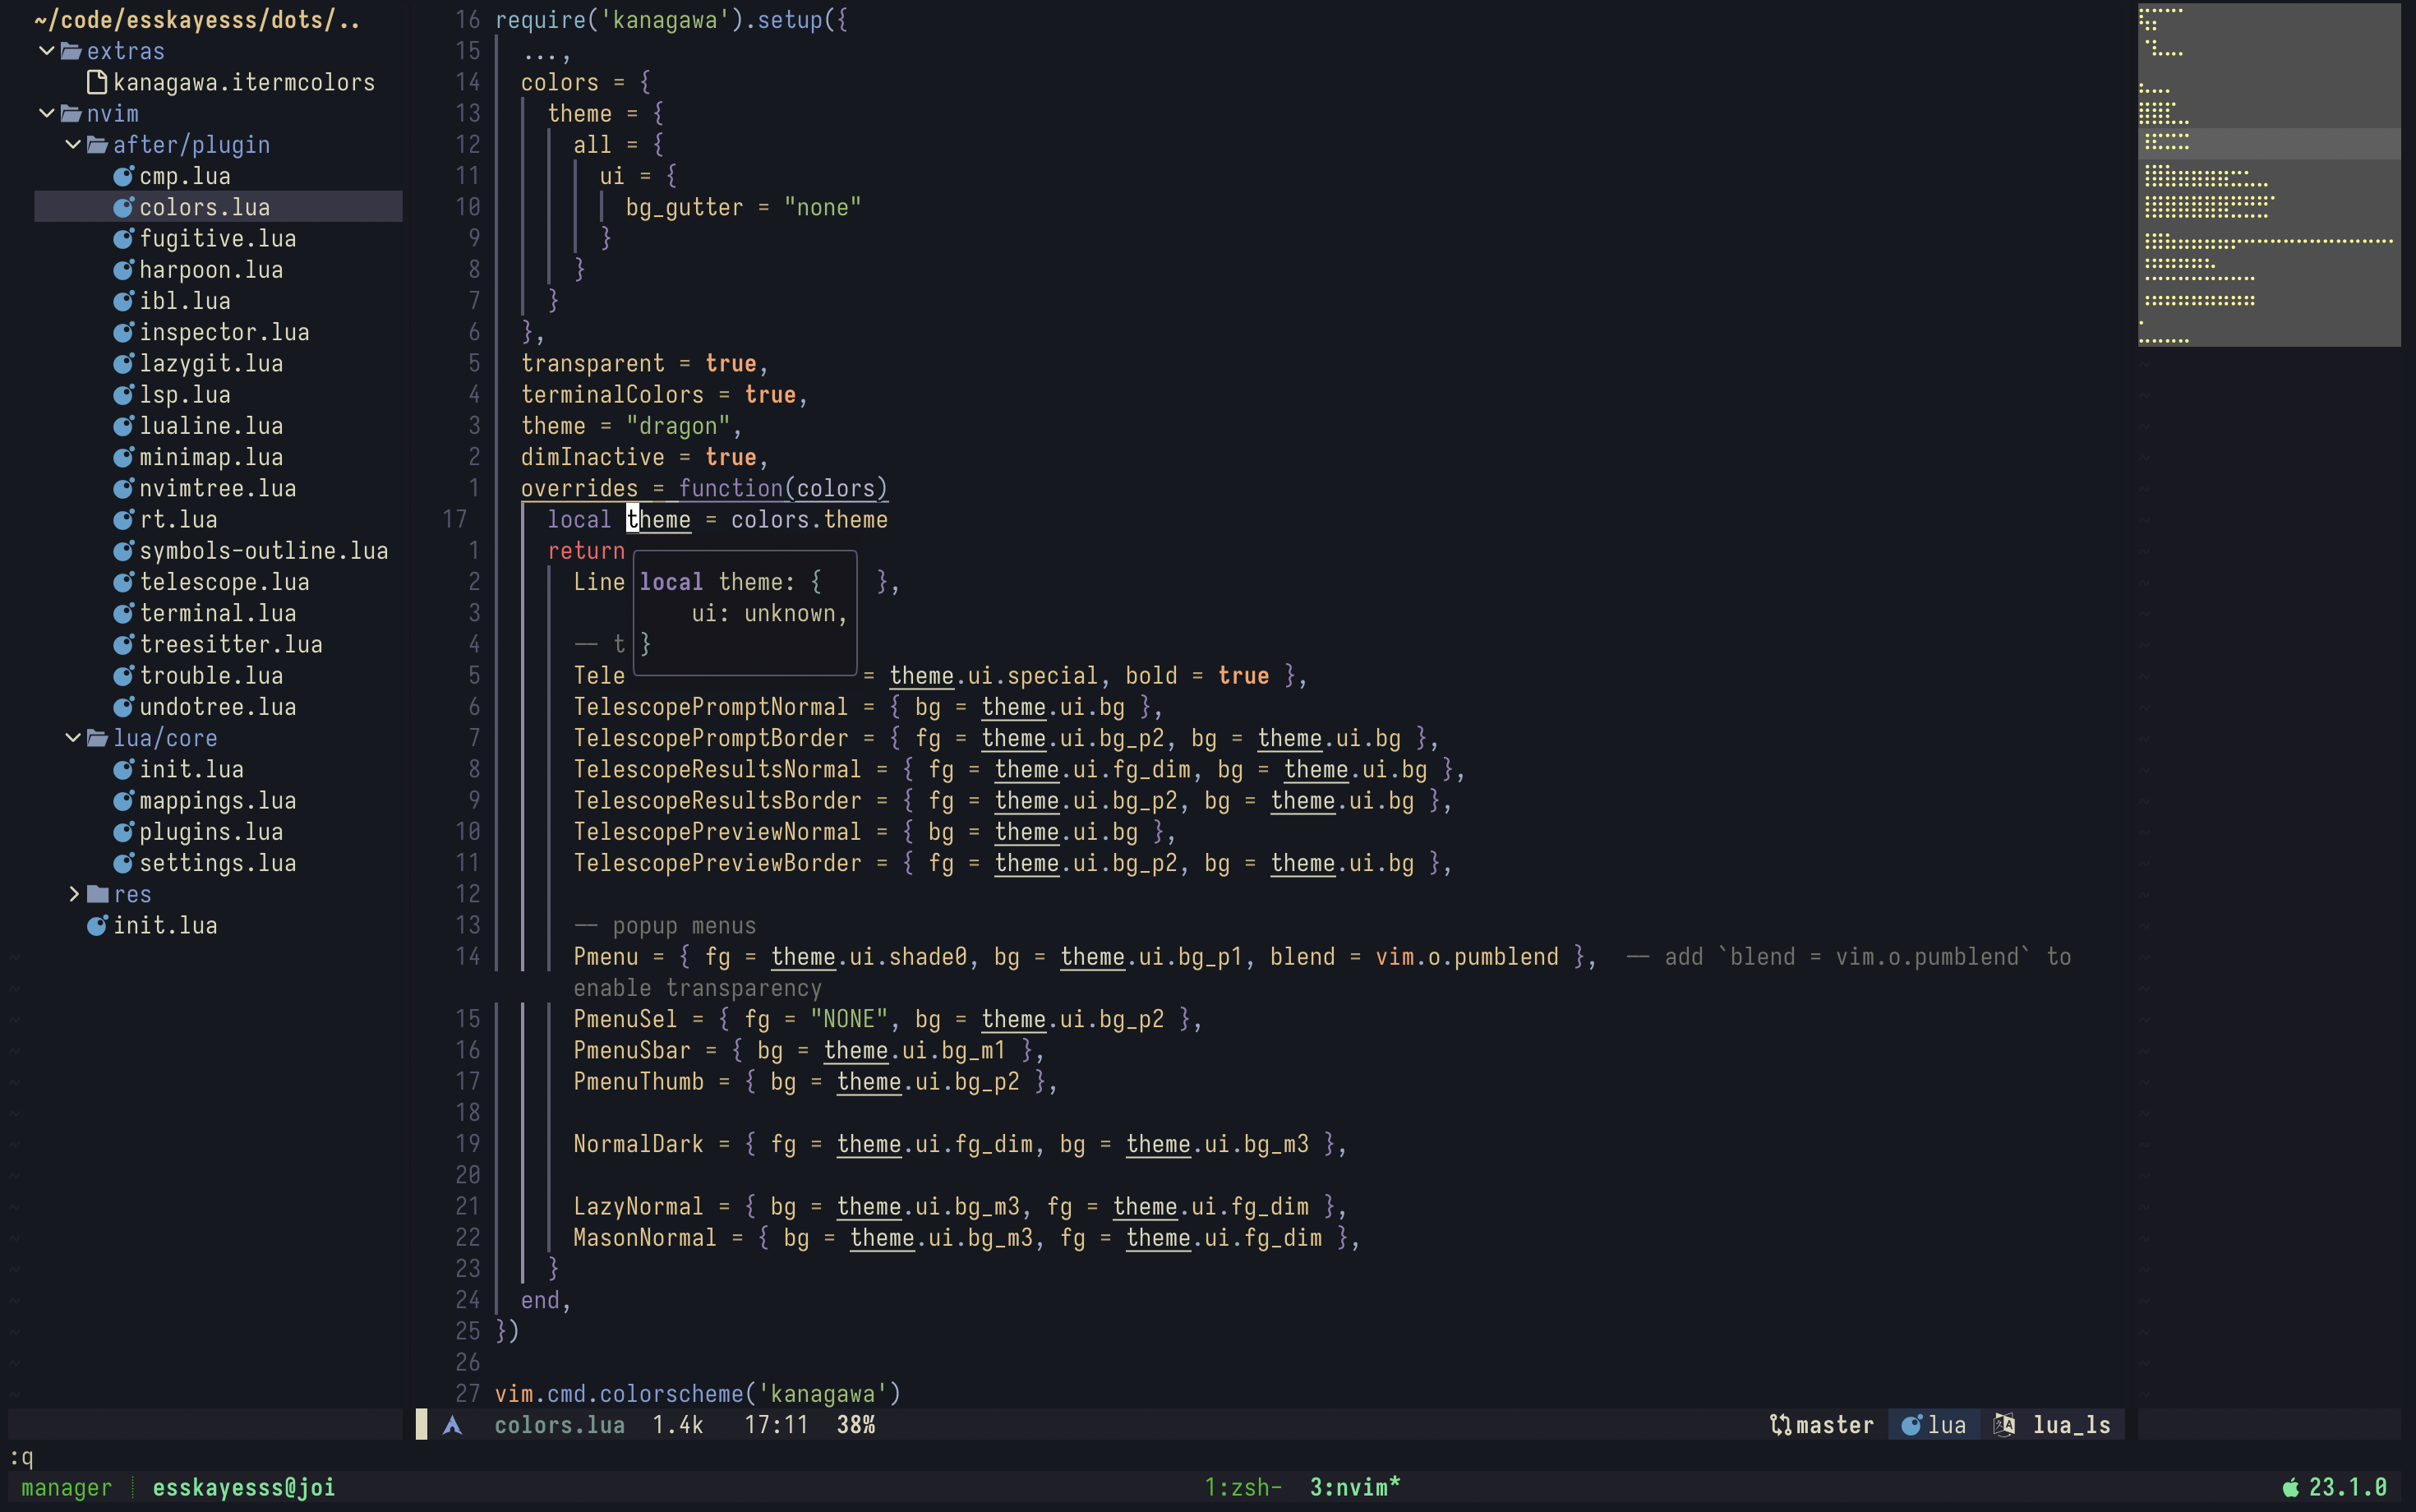This screenshot has width=2416, height=1512.
Task: Expand the res folder
Action: [x=73, y=894]
